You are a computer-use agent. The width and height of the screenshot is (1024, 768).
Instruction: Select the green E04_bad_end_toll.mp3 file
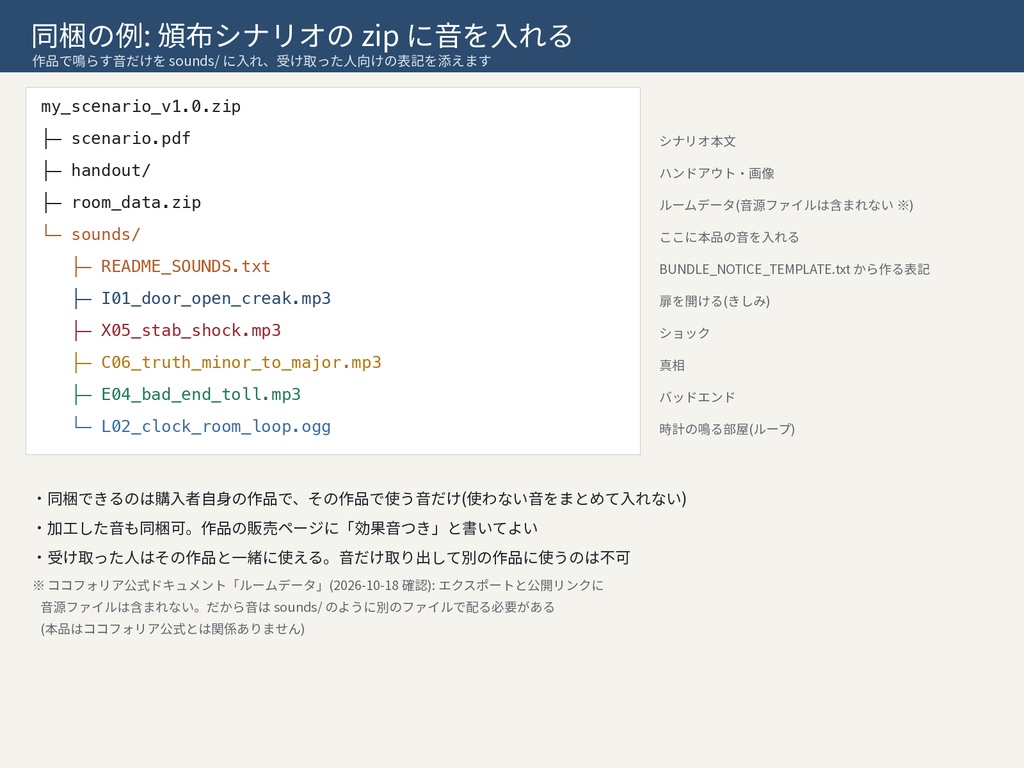pos(201,394)
